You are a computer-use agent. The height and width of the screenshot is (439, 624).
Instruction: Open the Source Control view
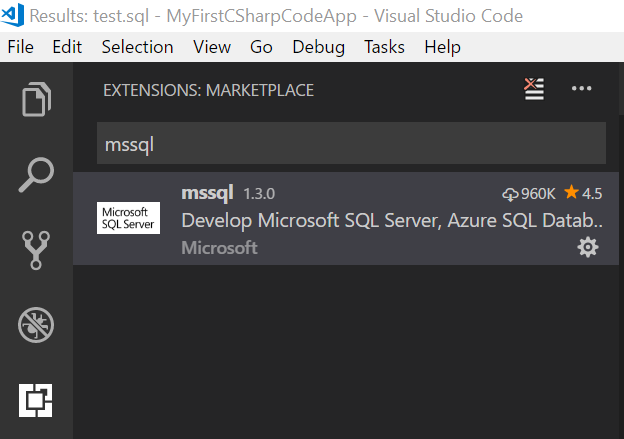click(36, 250)
